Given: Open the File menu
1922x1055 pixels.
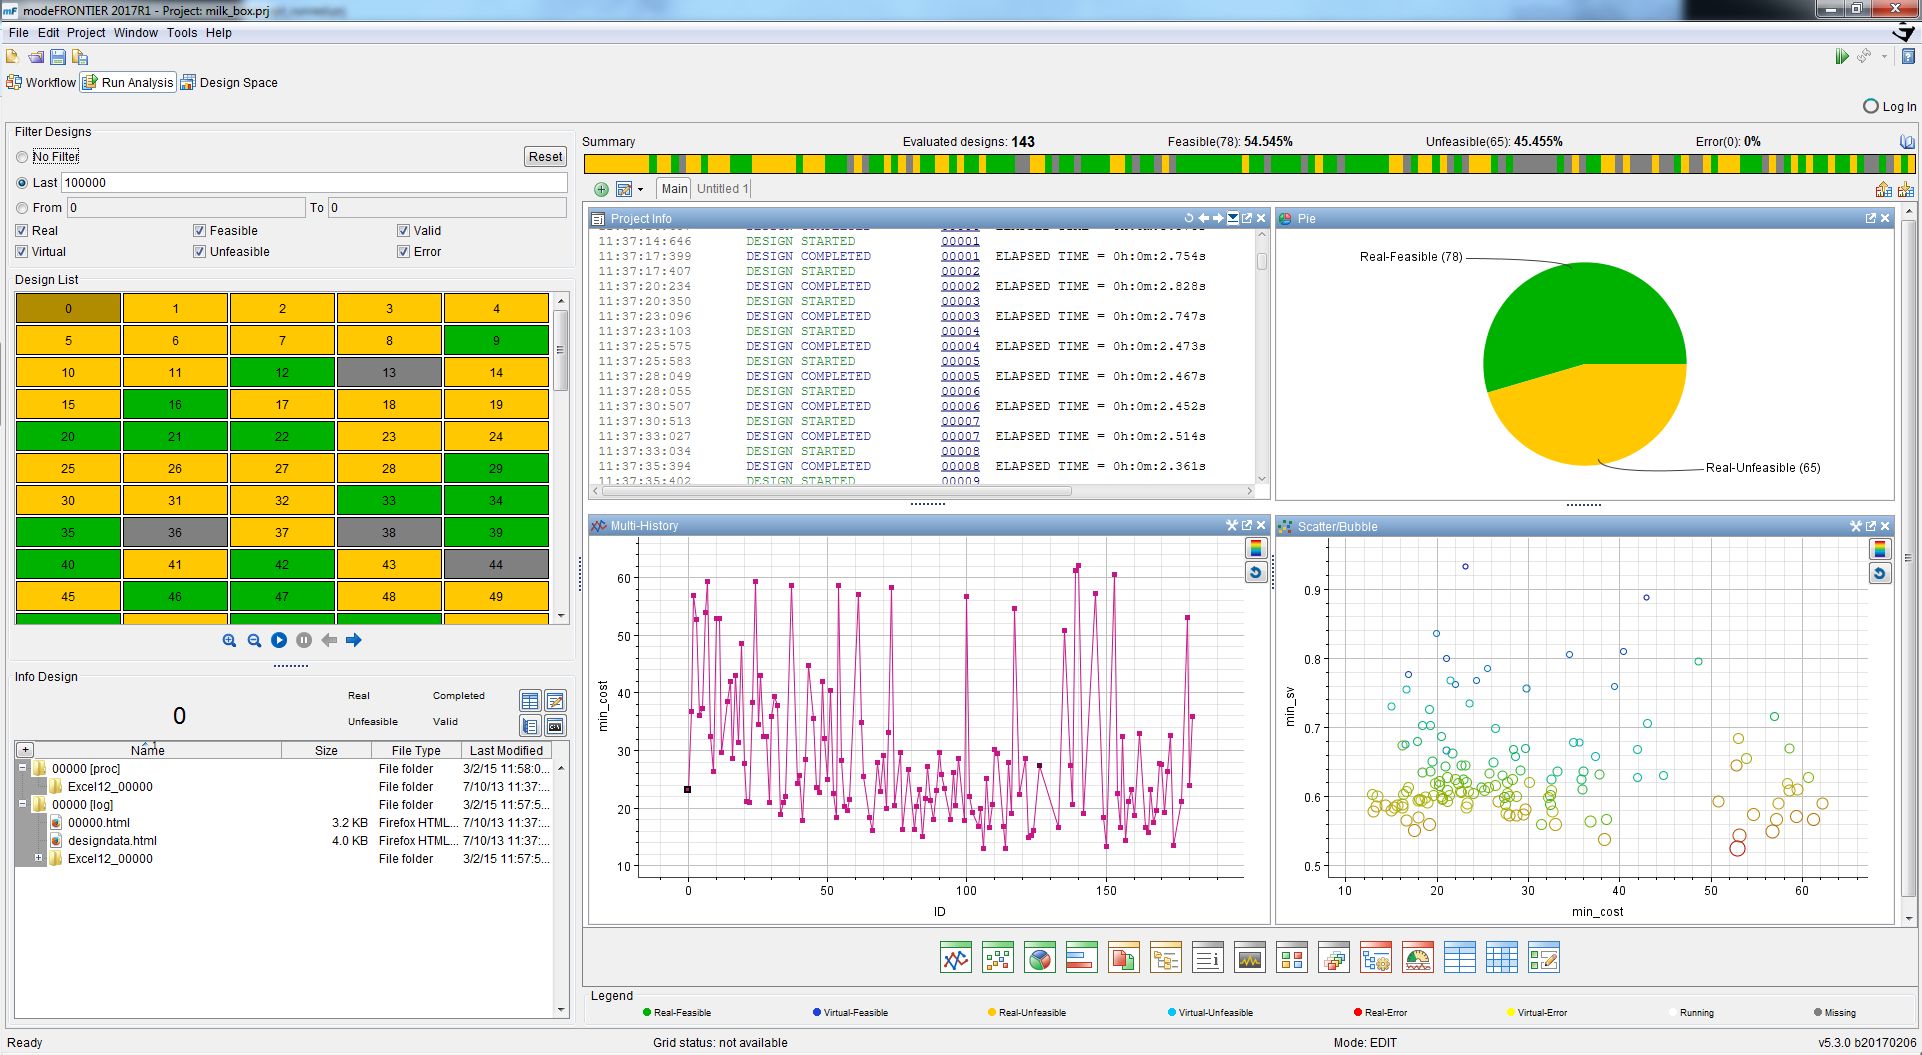Looking at the screenshot, I should pyautogui.click(x=18, y=33).
